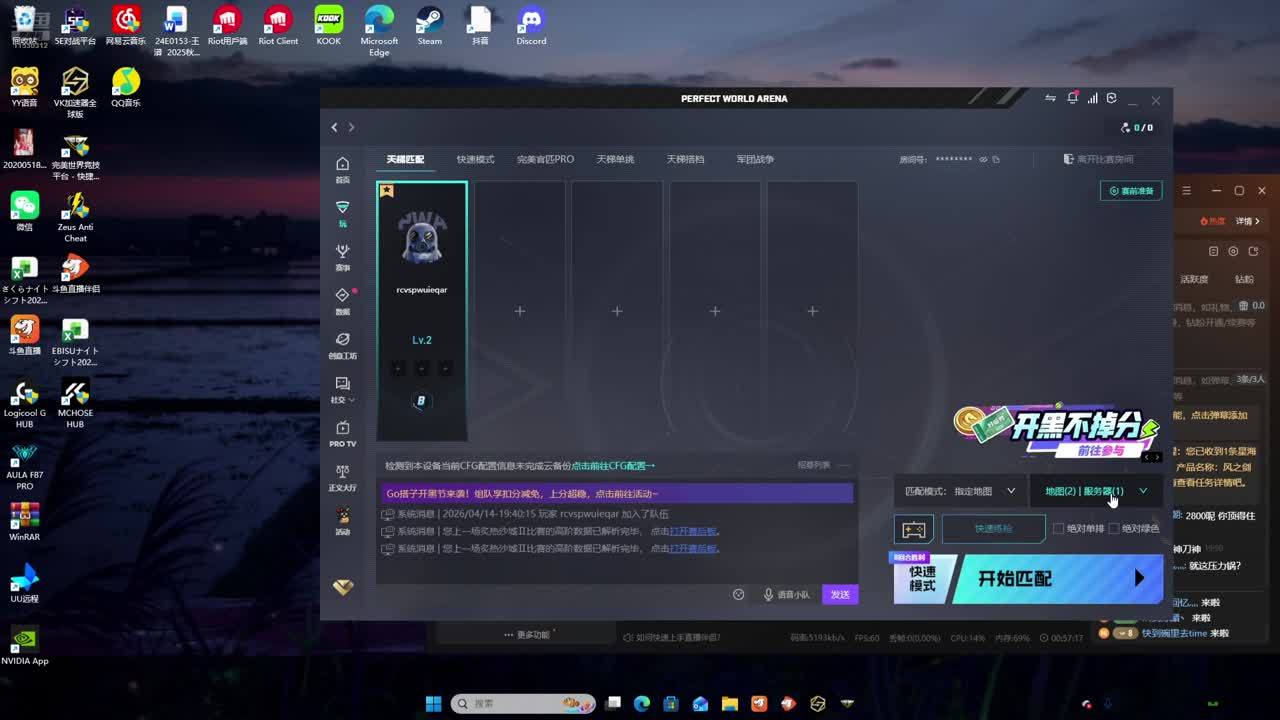This screenshot has height=720, width=1280.
Task: Open the 点击前往CFG配置 link
Action: click(613, 466)
